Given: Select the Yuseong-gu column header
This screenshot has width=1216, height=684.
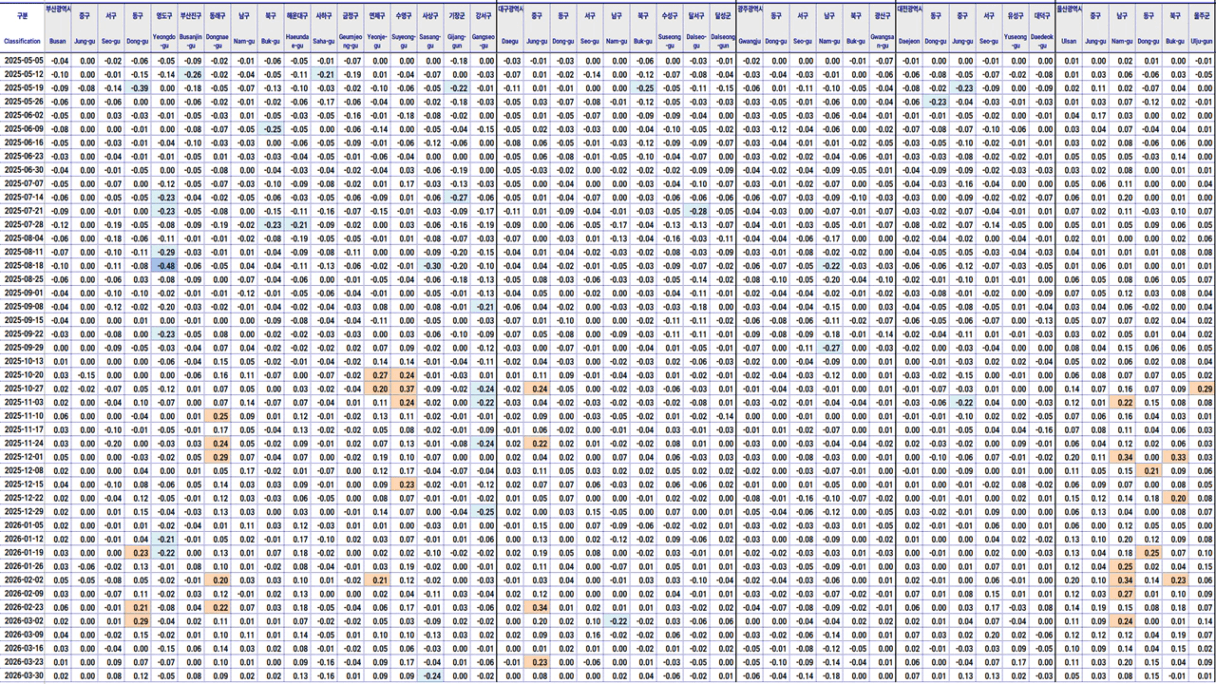Looking at the screenshot, I should point(1015,41).
